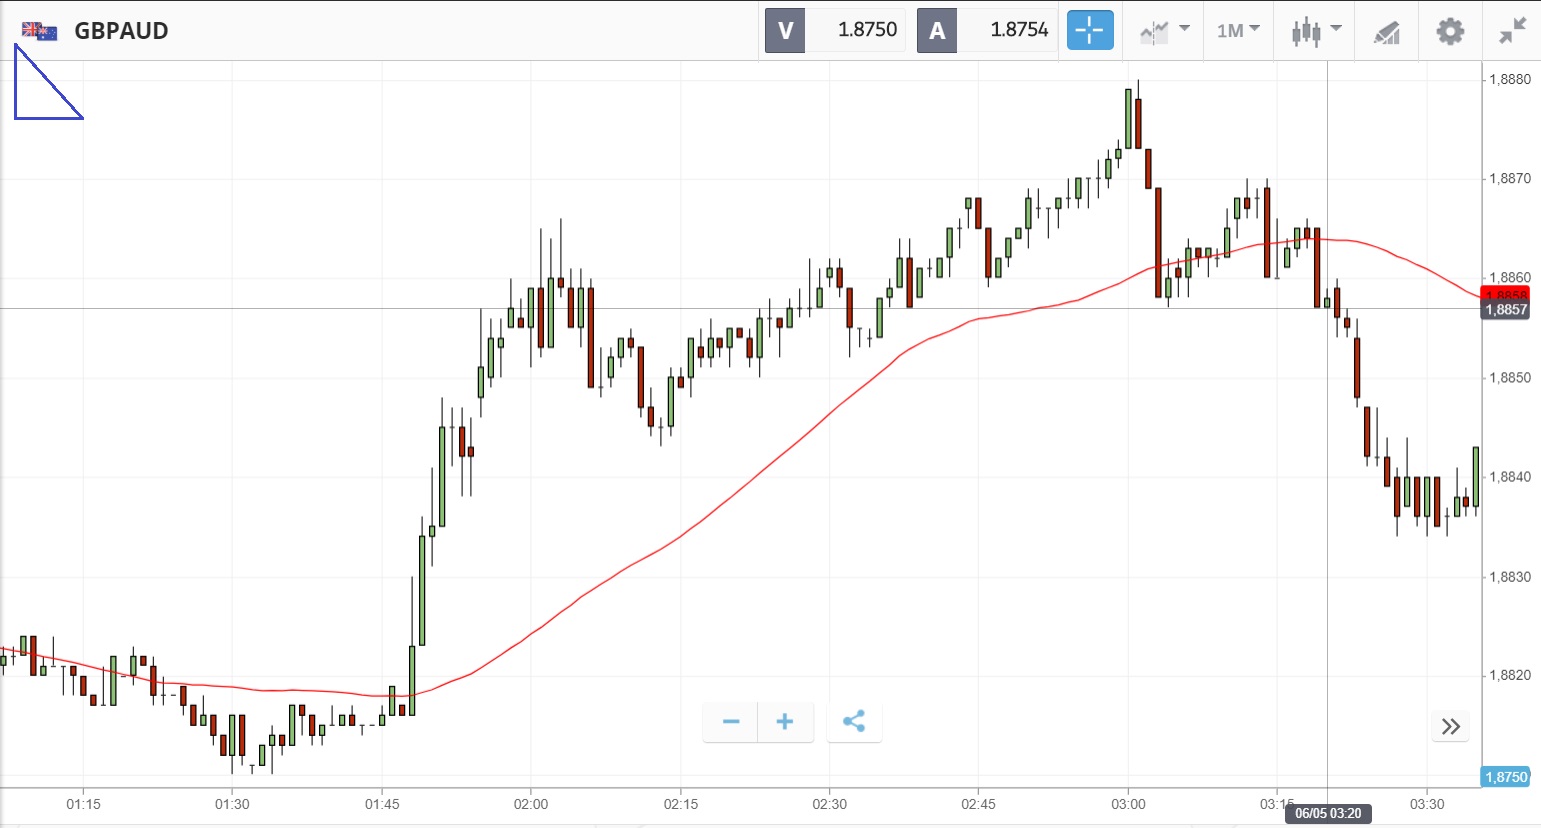1541x828 pixels.
Task: Click the blue 1.8750 price tag
Action: click(1505, 777)
